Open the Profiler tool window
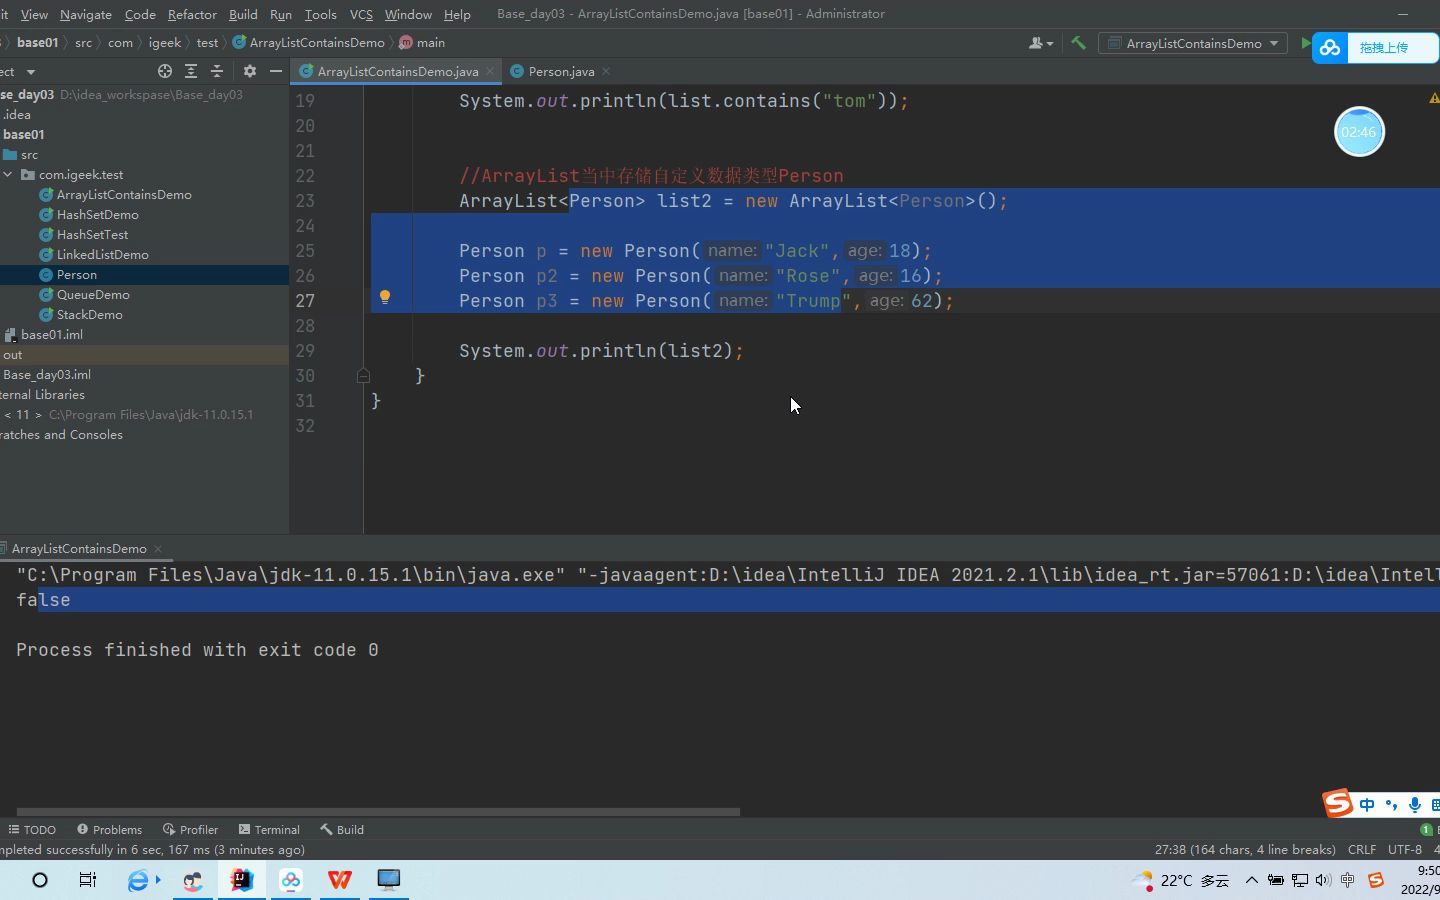The image size is (1440, 900). (191, 830)
